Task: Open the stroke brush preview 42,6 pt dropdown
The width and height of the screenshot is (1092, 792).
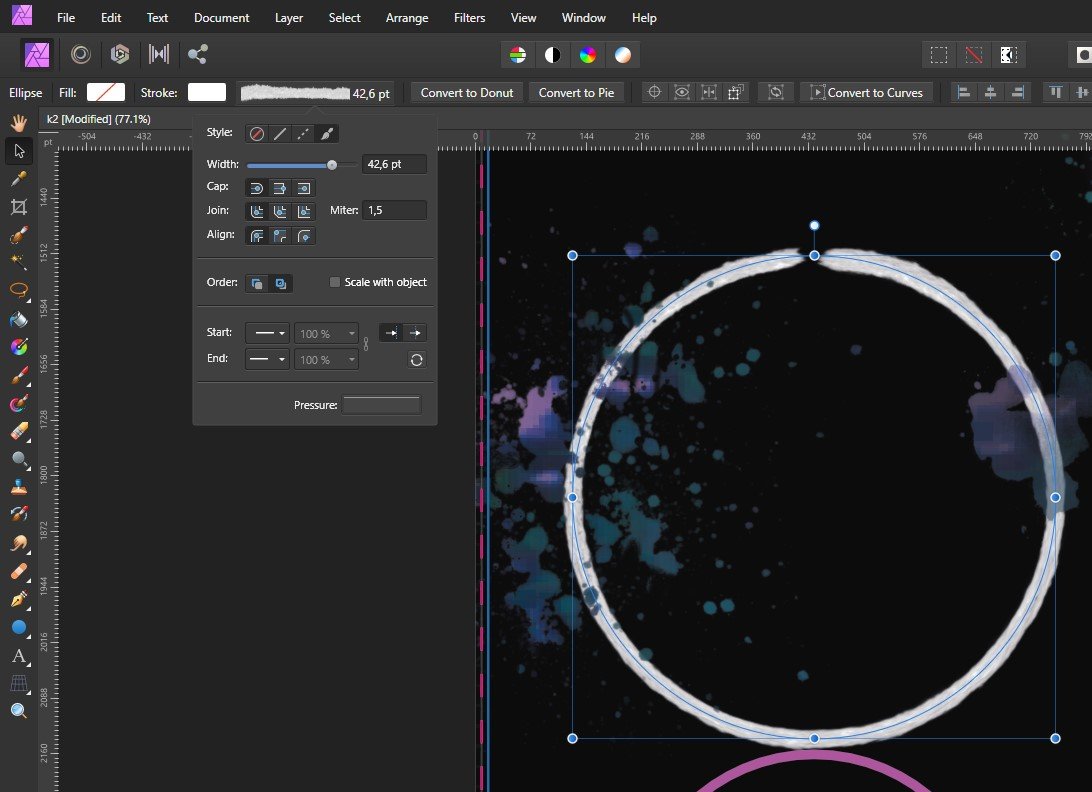Action: click(315, 93)
